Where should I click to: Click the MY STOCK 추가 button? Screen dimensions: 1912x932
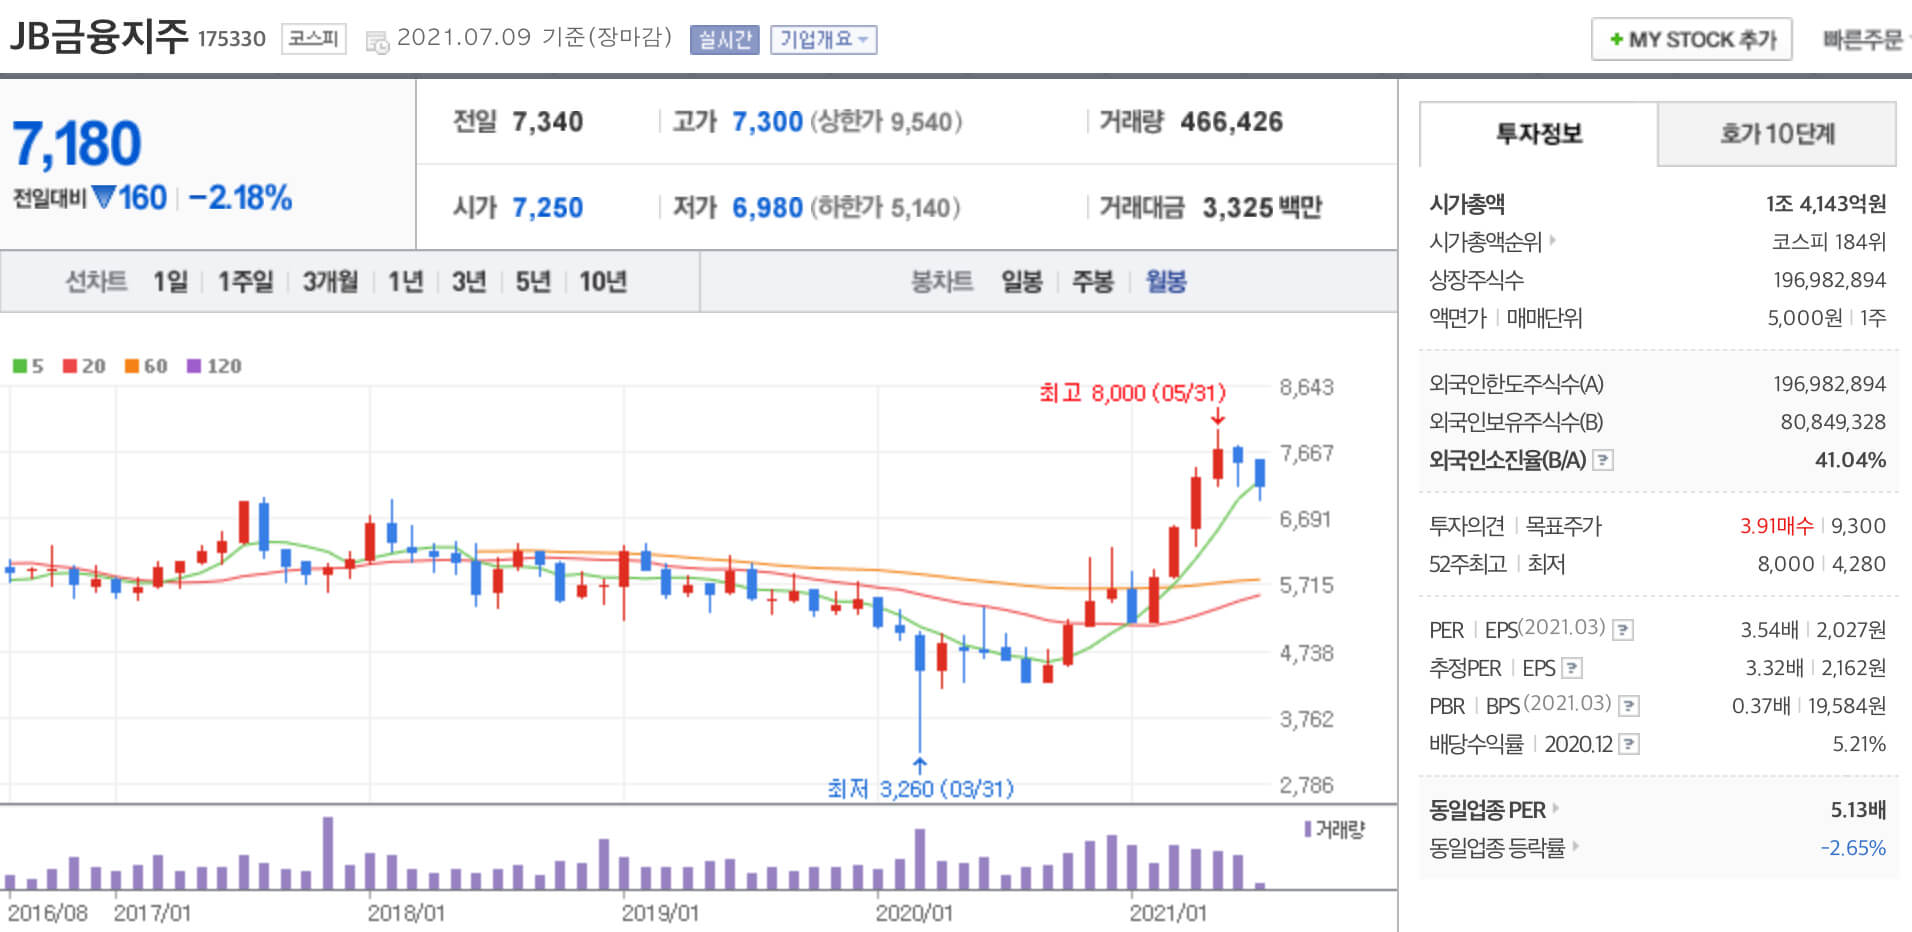coord(1691,40)
